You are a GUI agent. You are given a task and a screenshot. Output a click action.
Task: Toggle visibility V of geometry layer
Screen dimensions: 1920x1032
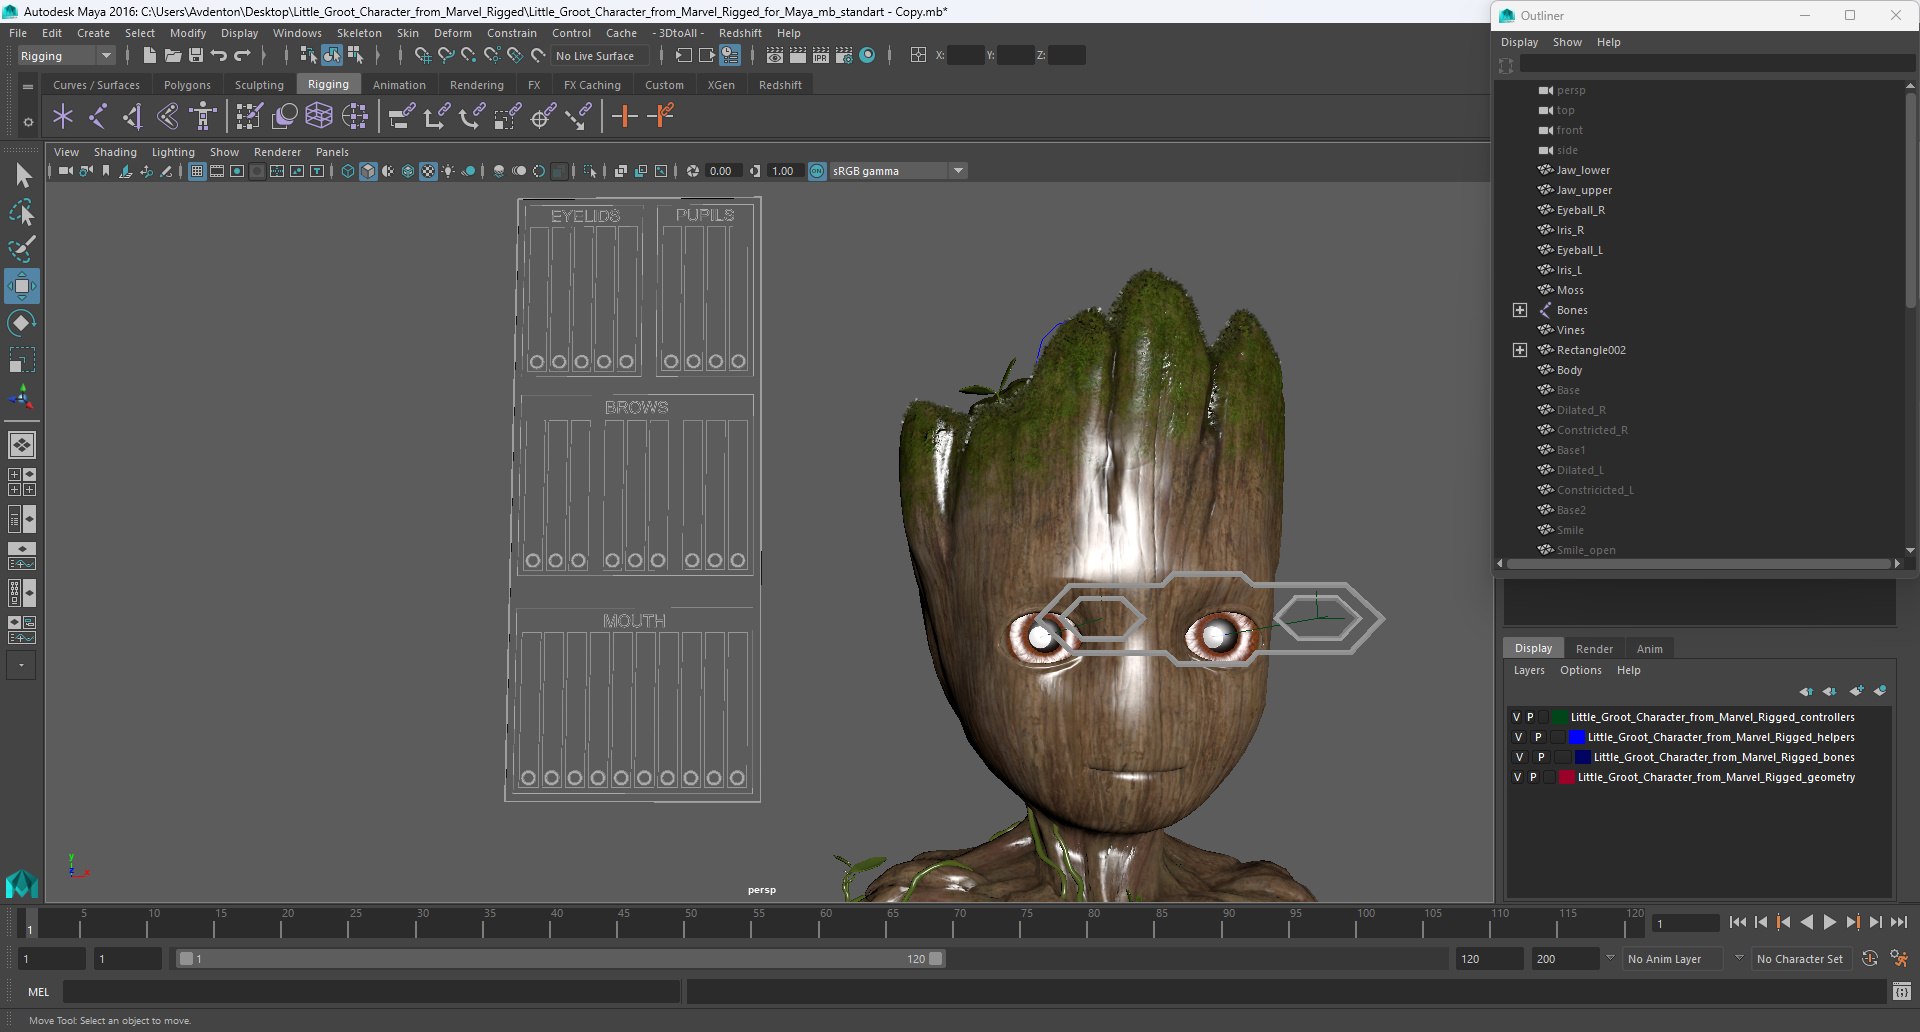[1517, 777]
